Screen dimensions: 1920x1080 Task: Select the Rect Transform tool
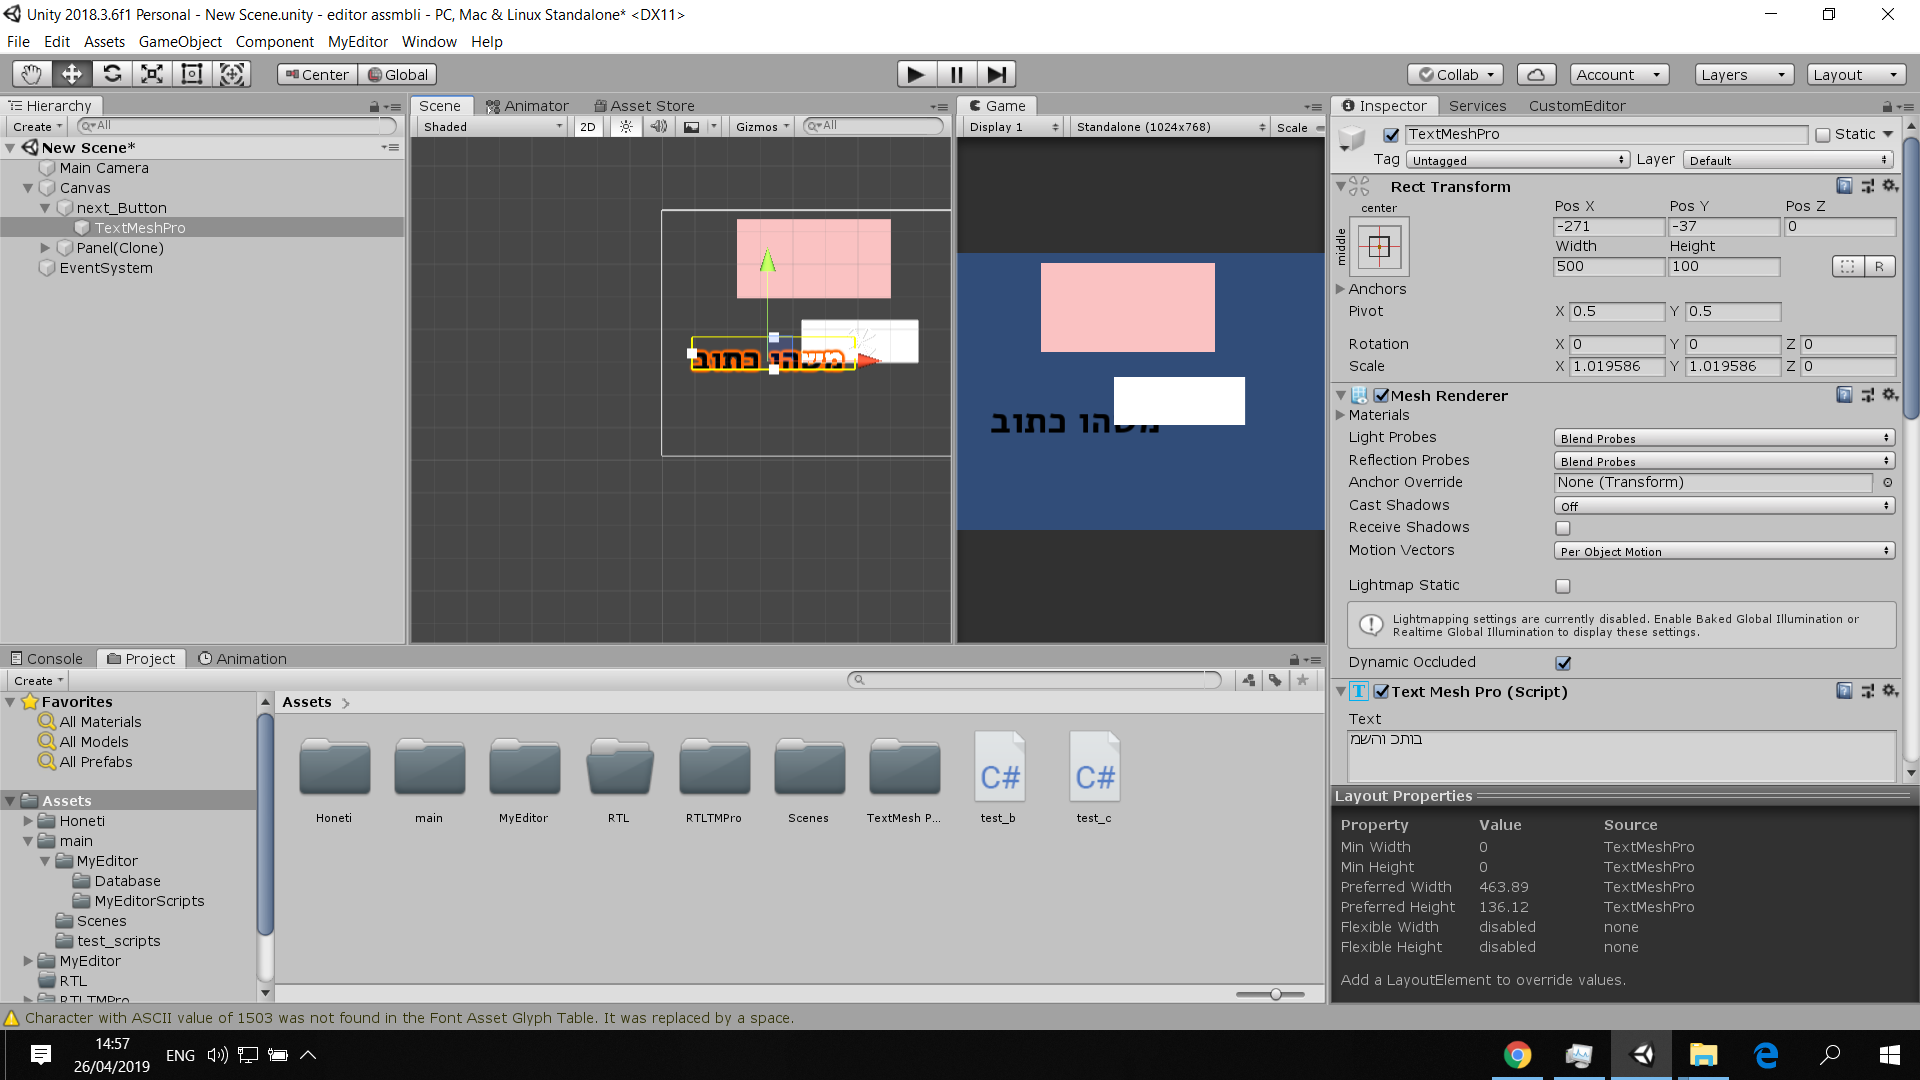pos(192,74)
